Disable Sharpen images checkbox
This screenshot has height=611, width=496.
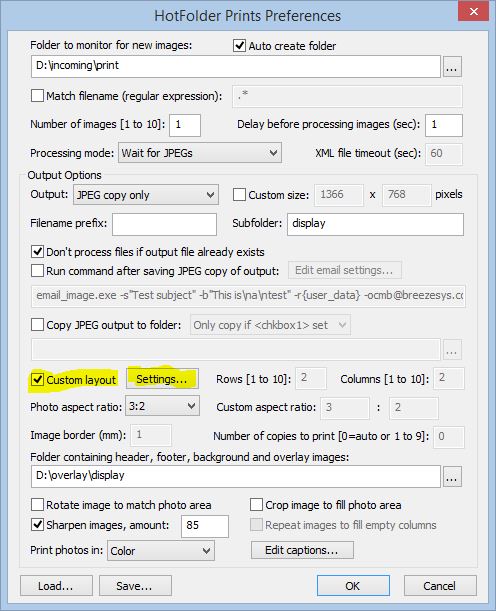pyautogui.click(x=37, y=524)
